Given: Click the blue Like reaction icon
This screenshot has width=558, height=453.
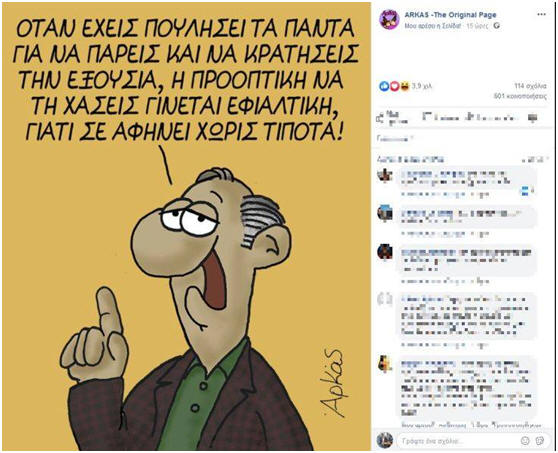Looking at the screenshot, I should click(384, 86).
